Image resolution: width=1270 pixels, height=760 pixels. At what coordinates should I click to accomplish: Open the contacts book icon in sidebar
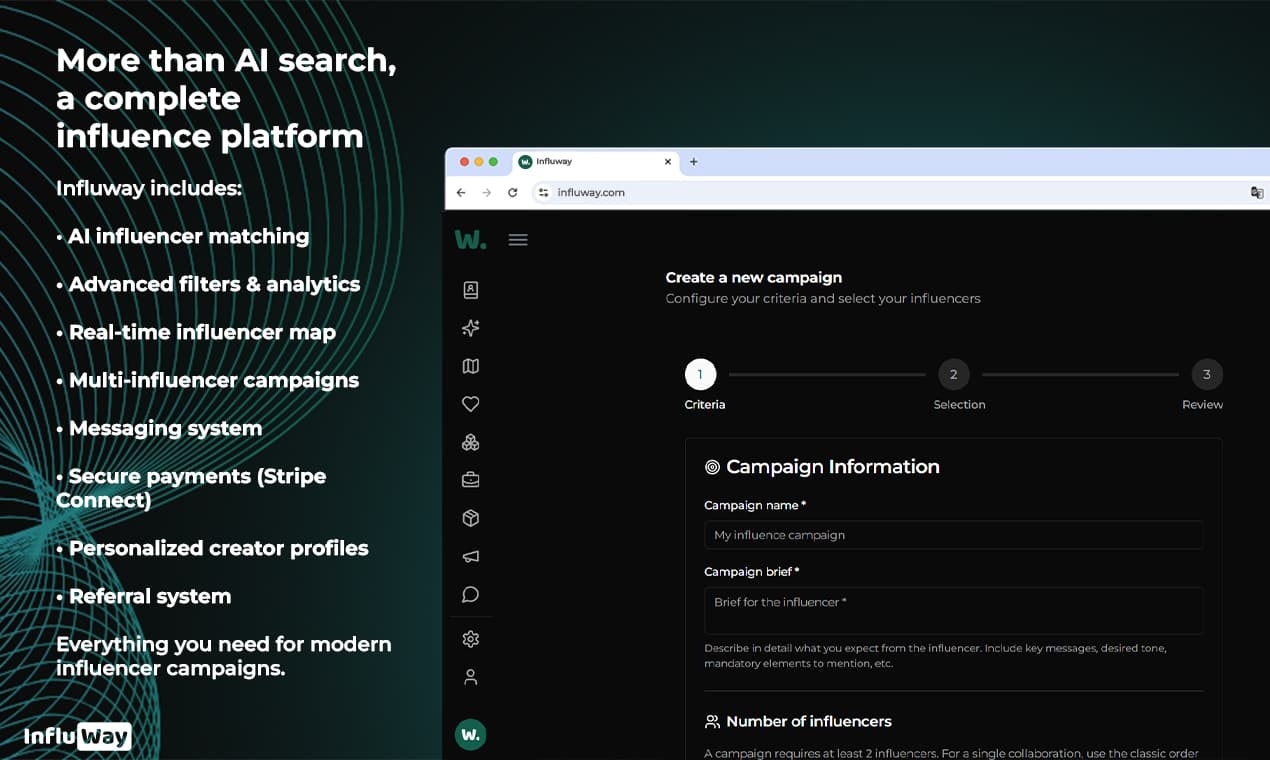tap(471, 290)
